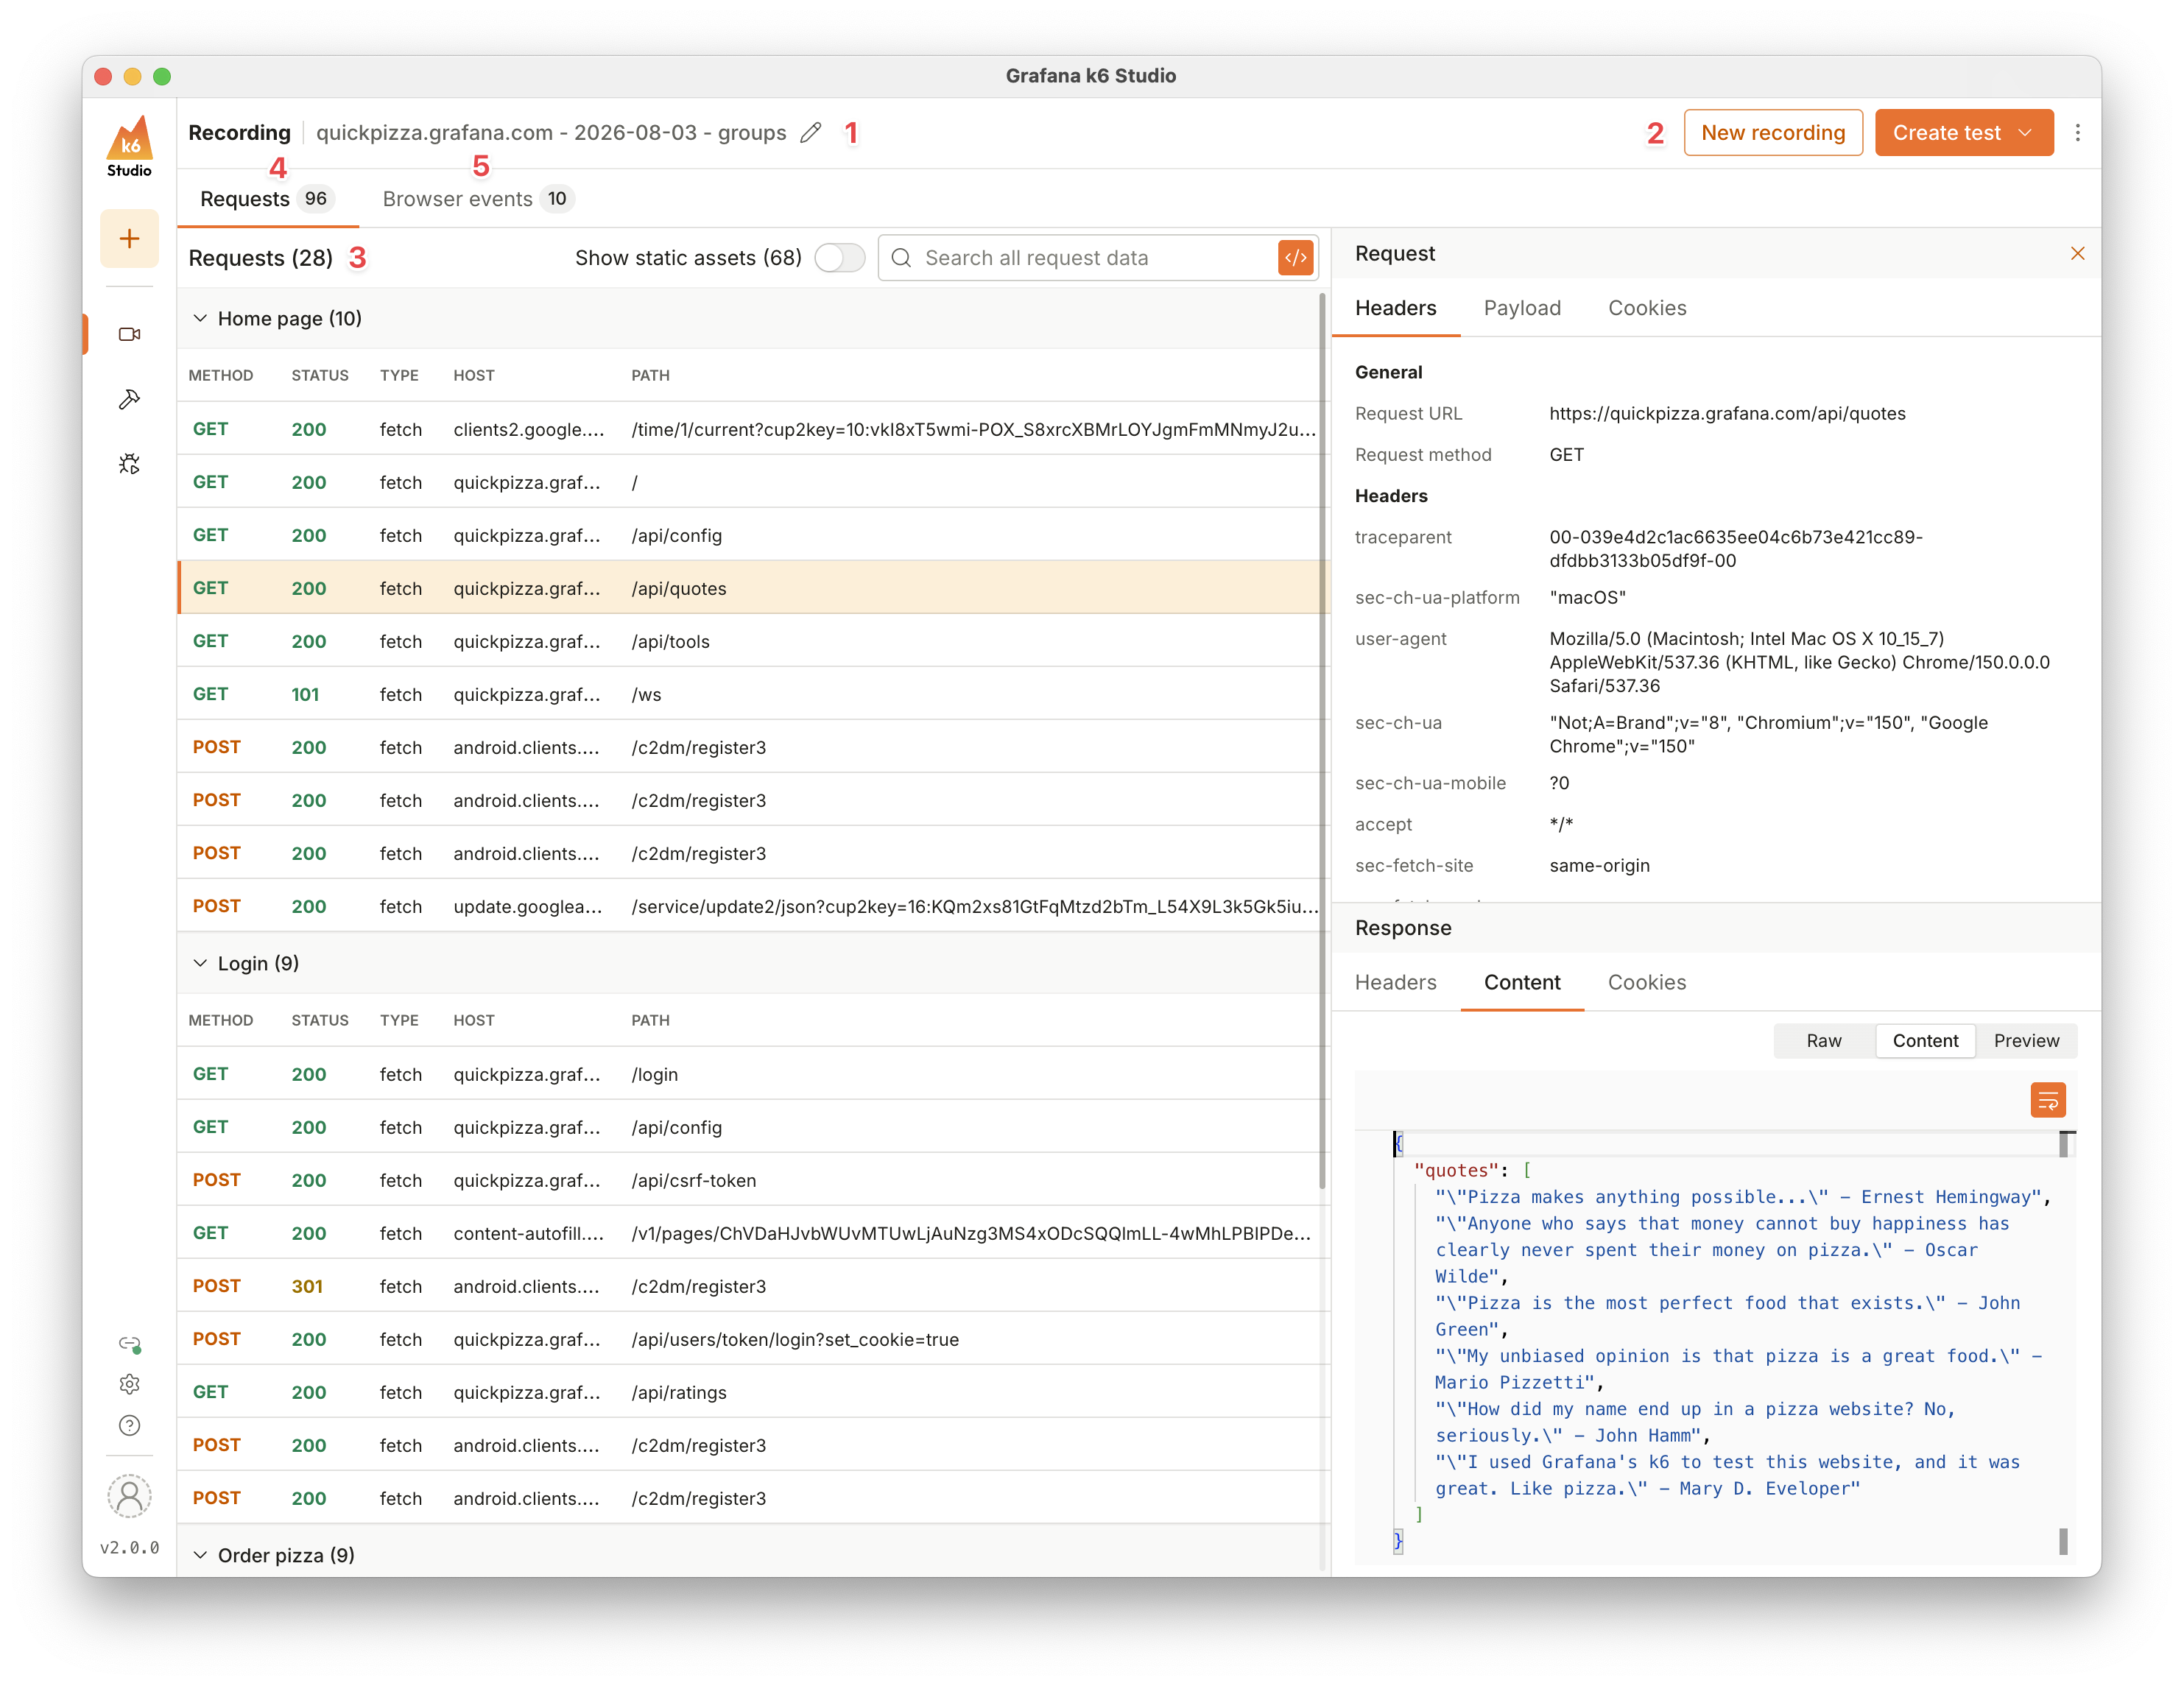The width and height of the screenshot is (2184, 1686).
Task: Click the proxy status link icon
Action: [x=130, y=1344]
